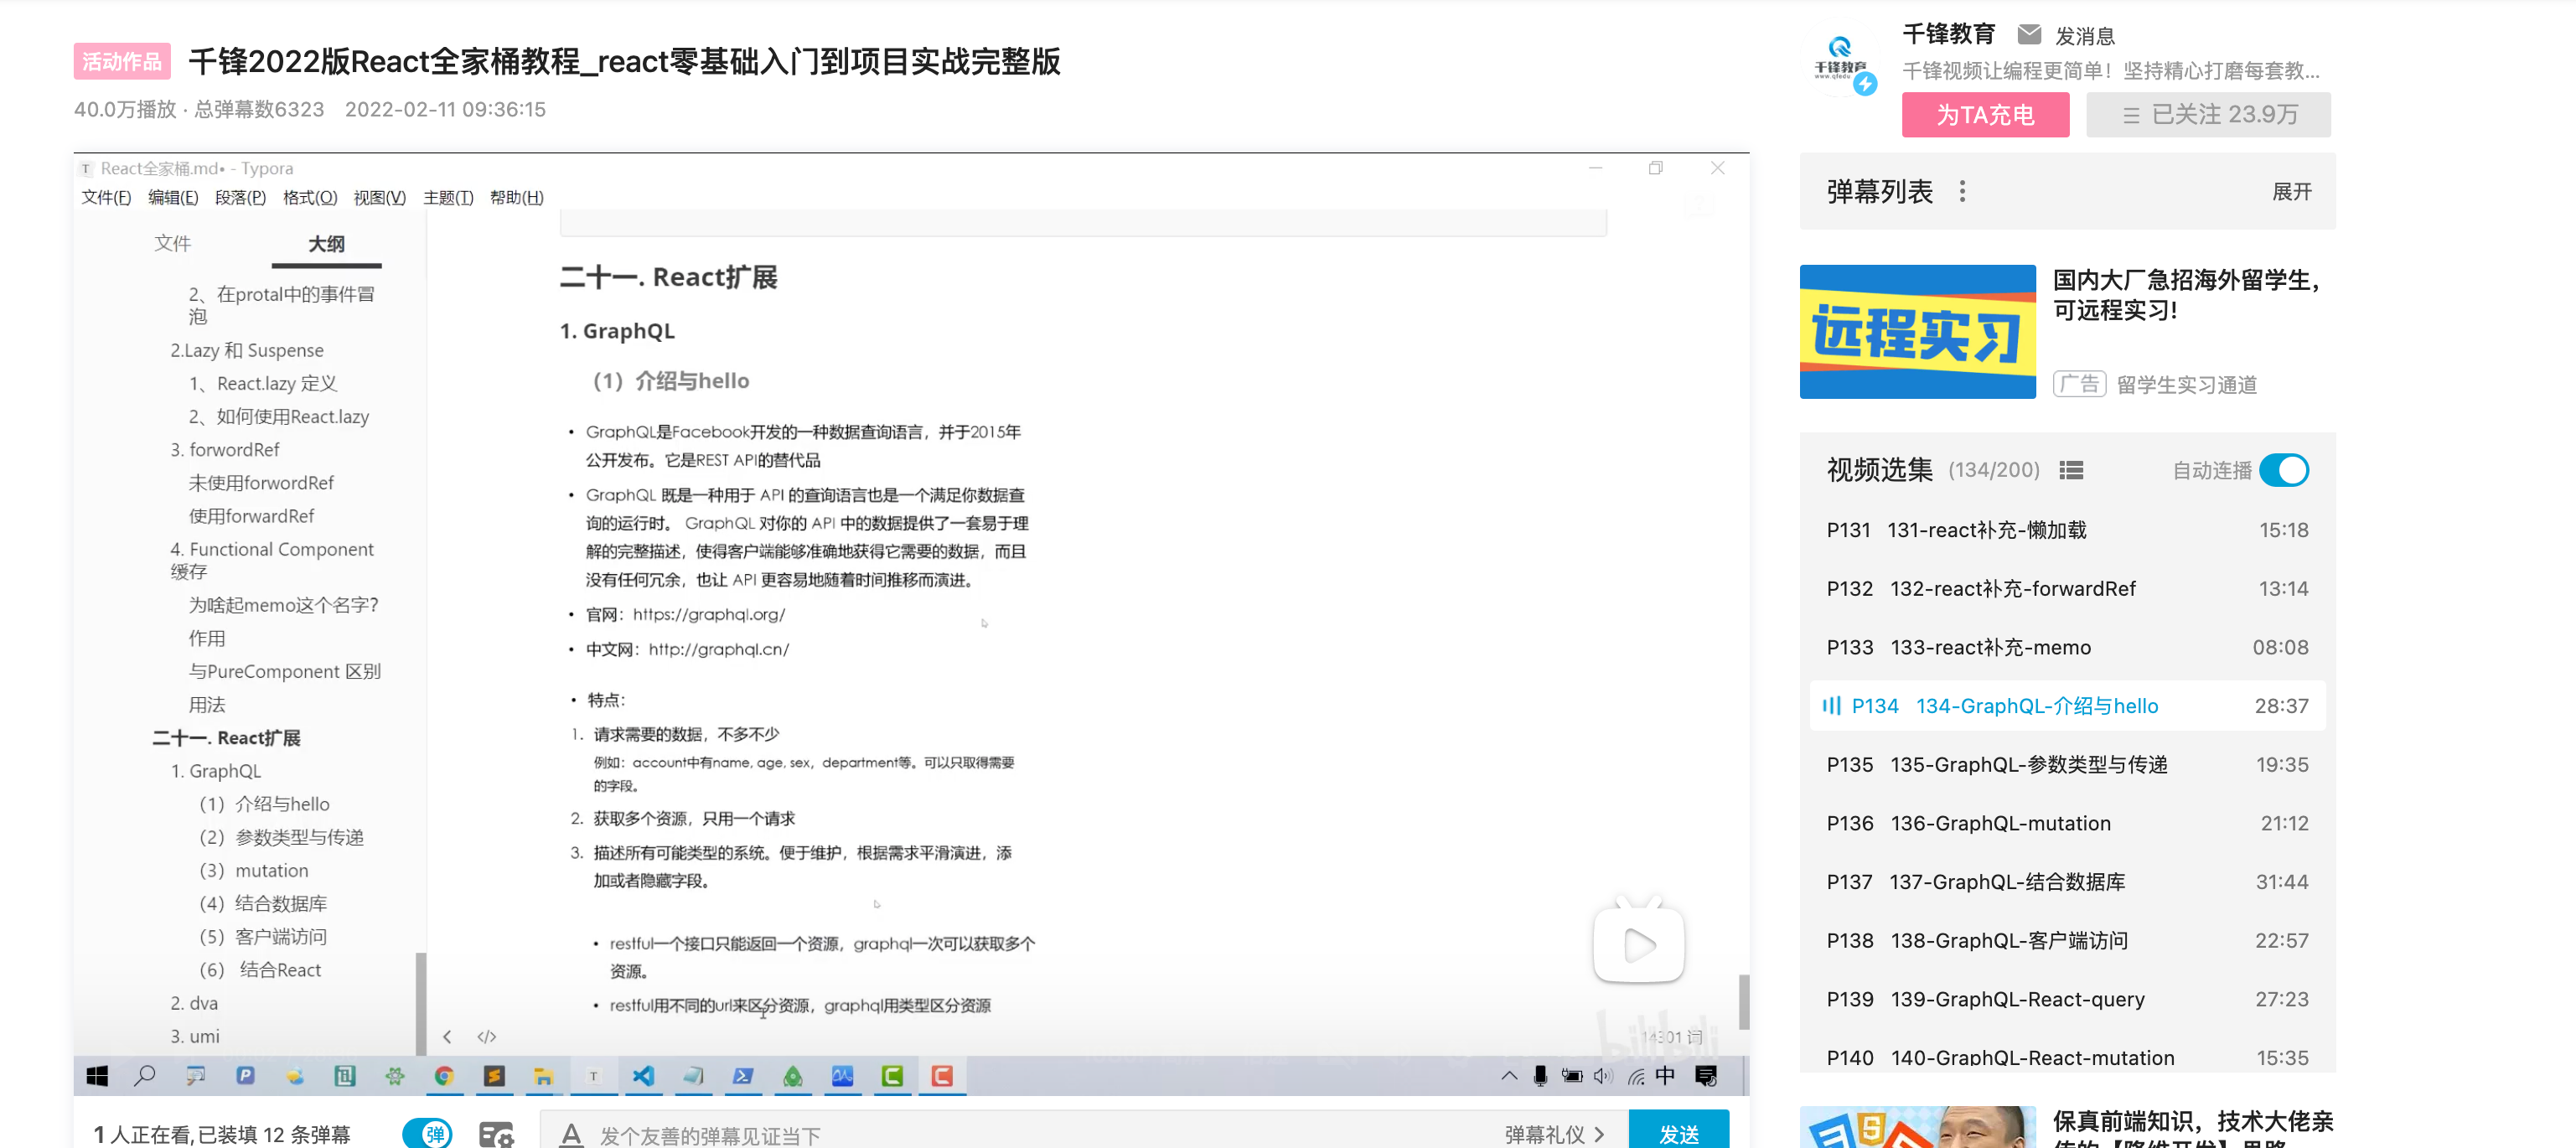This screenshot has height=1148, width=2576.
Task: Open the notification center tray icon
Action: click(1707, 1076)
